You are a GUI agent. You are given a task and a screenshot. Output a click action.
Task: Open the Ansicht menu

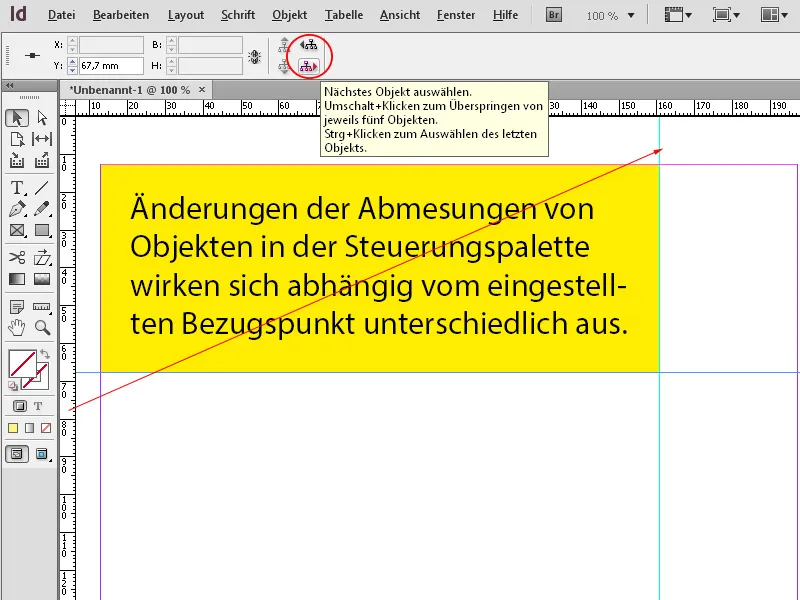(400, 15)
